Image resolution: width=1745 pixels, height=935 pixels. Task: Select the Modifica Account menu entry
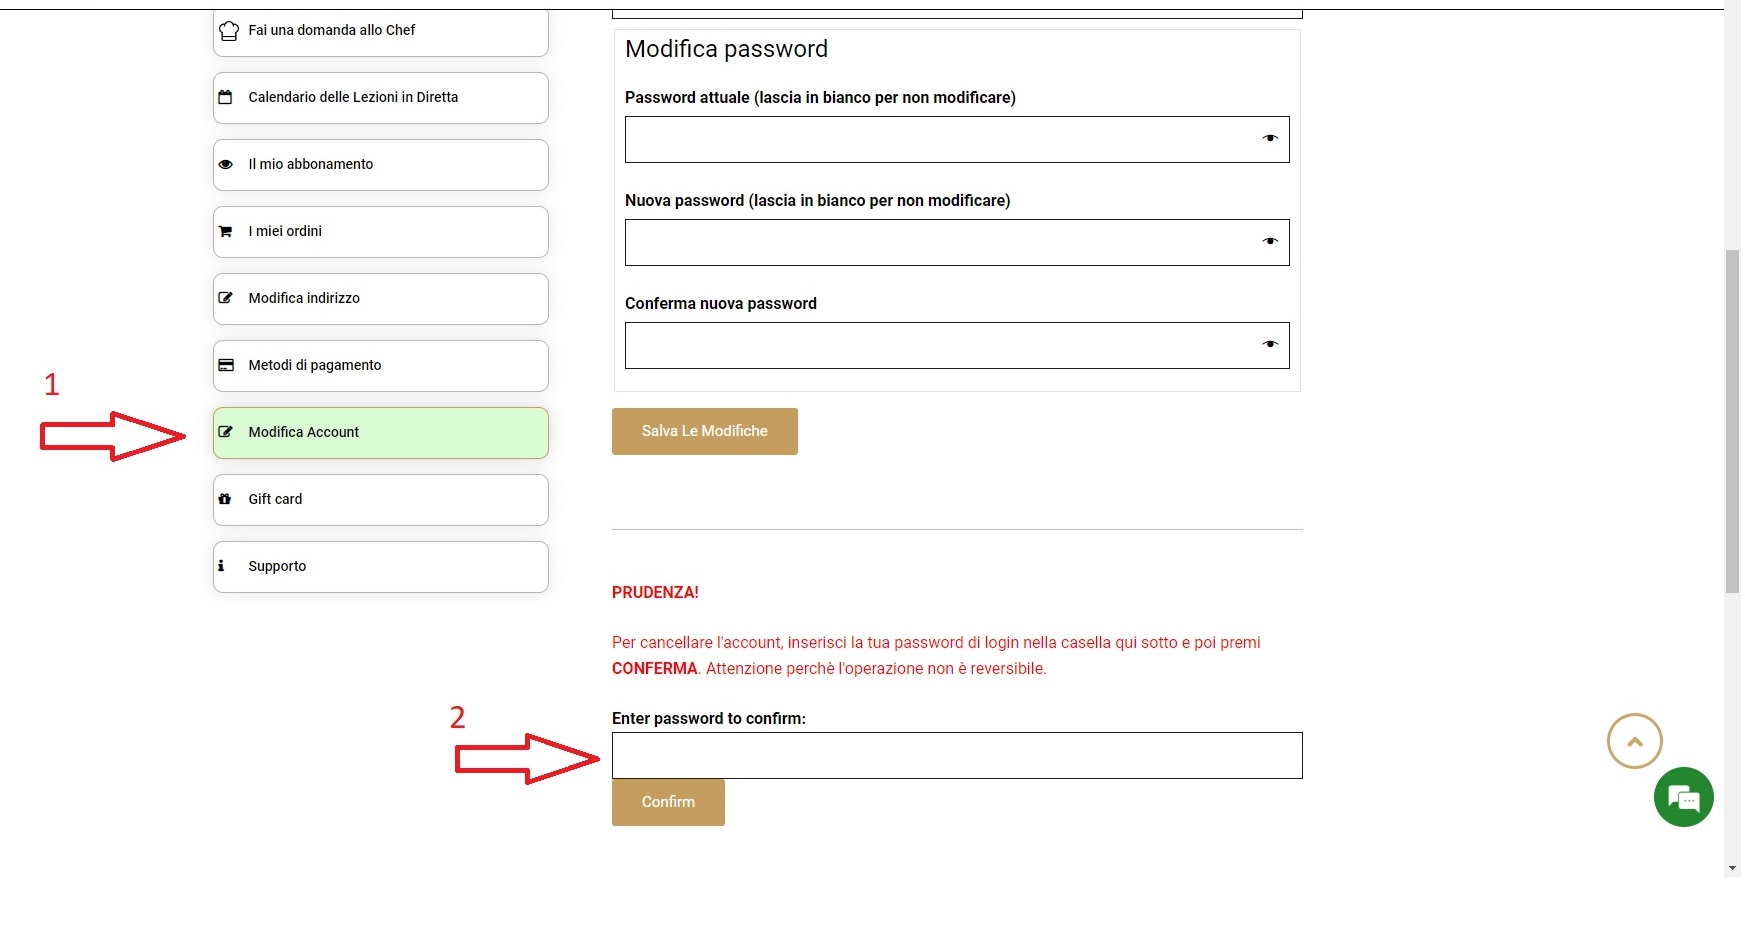[381, 433]
